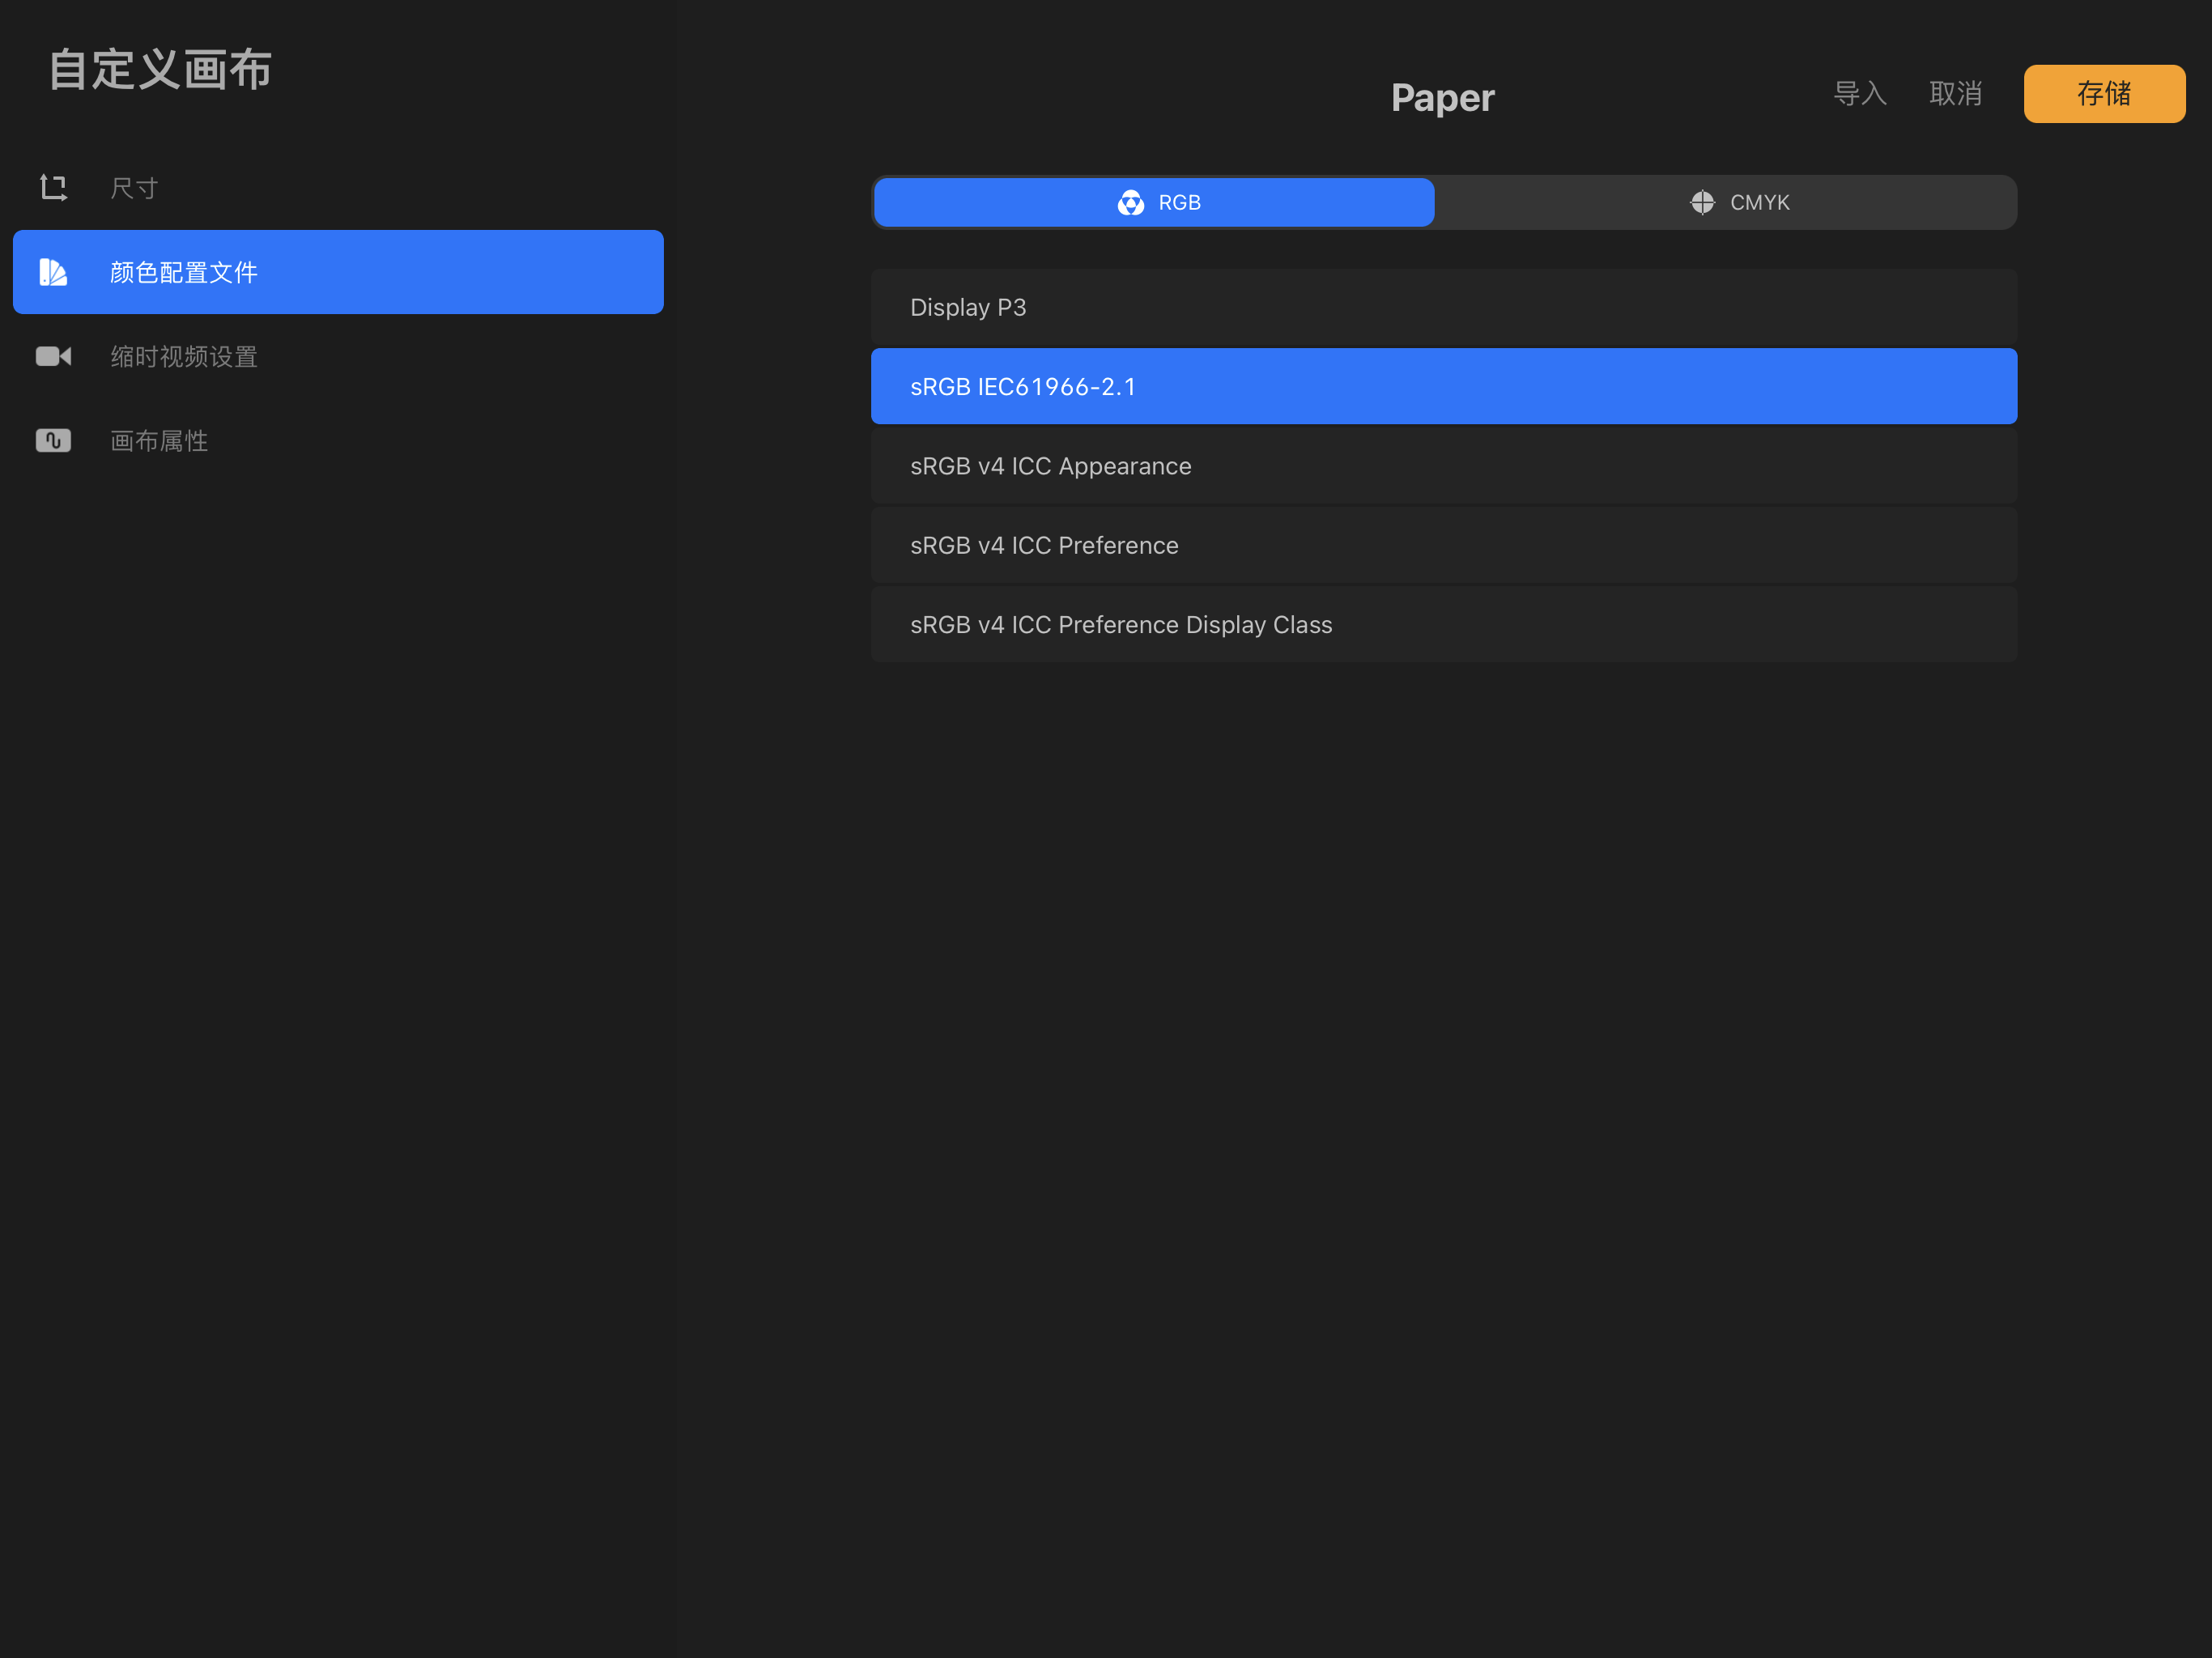Viewport: 2212px width, 1658px height.
Task: Click the video camera icon for time-lapse
Action: (x=53, y=356)
